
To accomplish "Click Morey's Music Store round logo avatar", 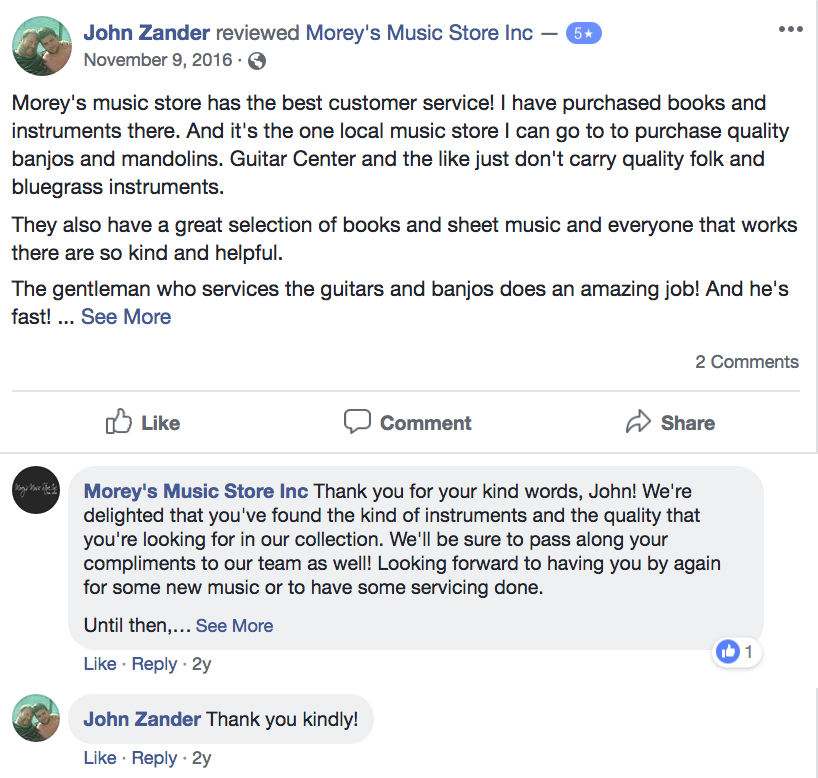I will pos(36,492).
